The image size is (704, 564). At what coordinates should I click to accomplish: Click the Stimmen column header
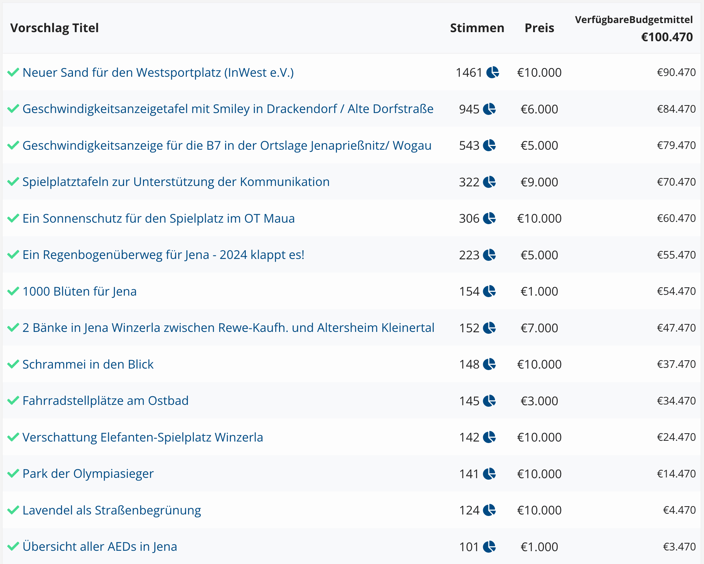pos(477,28)
